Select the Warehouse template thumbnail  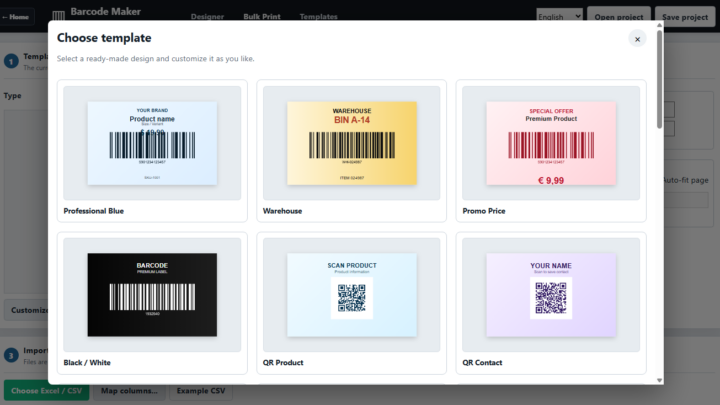coord(351,143)
